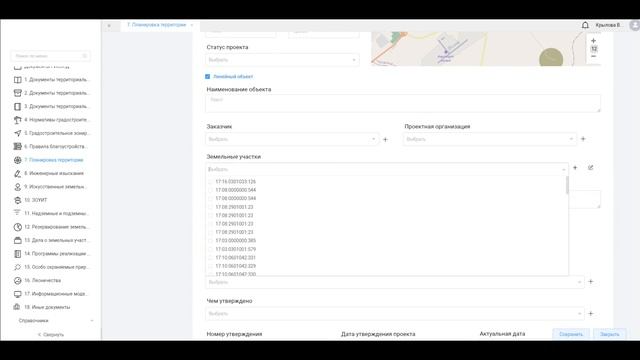Viewport: 640px width, 360px height.
Task: Click the pin icon for 9. Искусственные земельные
Action: point(18,187)
